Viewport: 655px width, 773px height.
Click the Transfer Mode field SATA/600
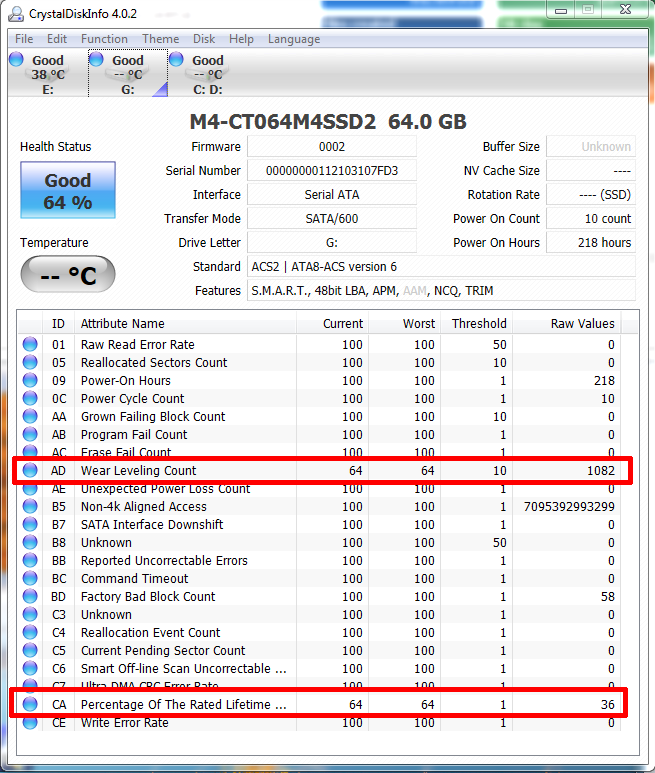332,218
